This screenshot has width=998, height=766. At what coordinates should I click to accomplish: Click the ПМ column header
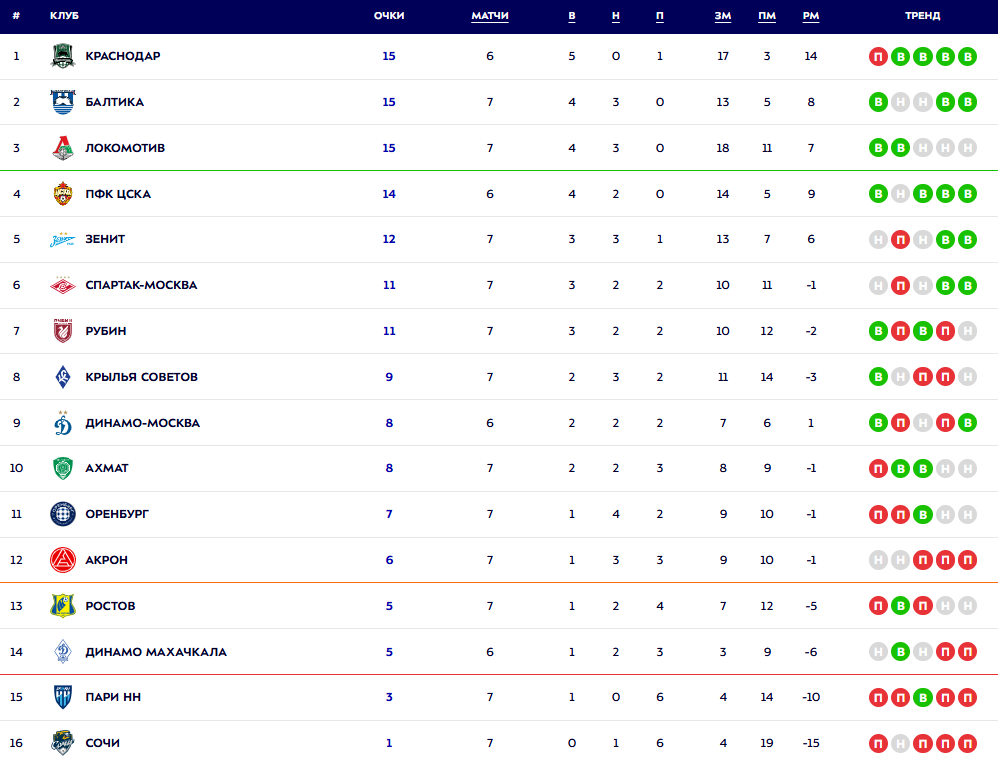coord(767,16)
